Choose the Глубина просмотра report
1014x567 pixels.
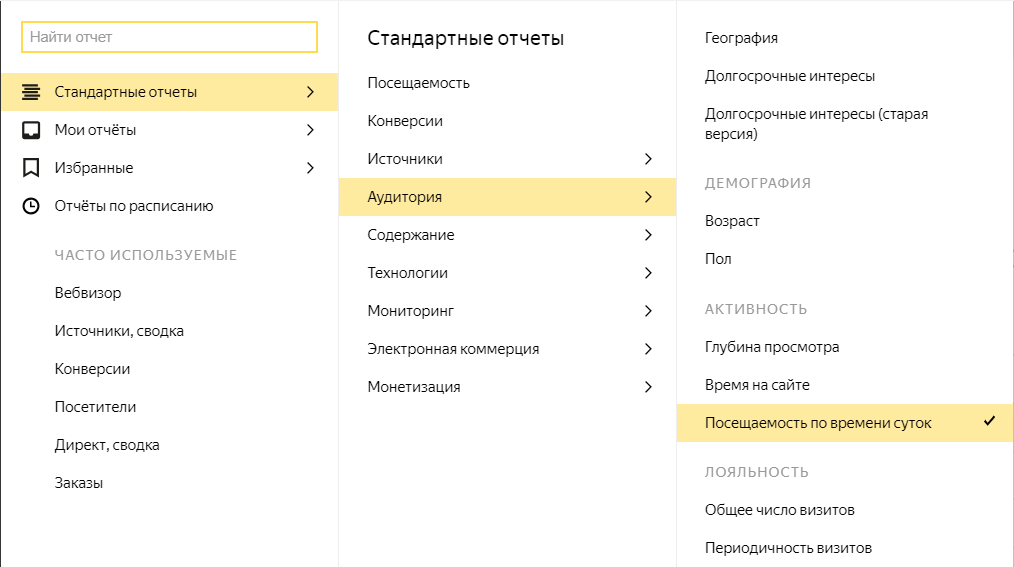[x=772, y=347]
